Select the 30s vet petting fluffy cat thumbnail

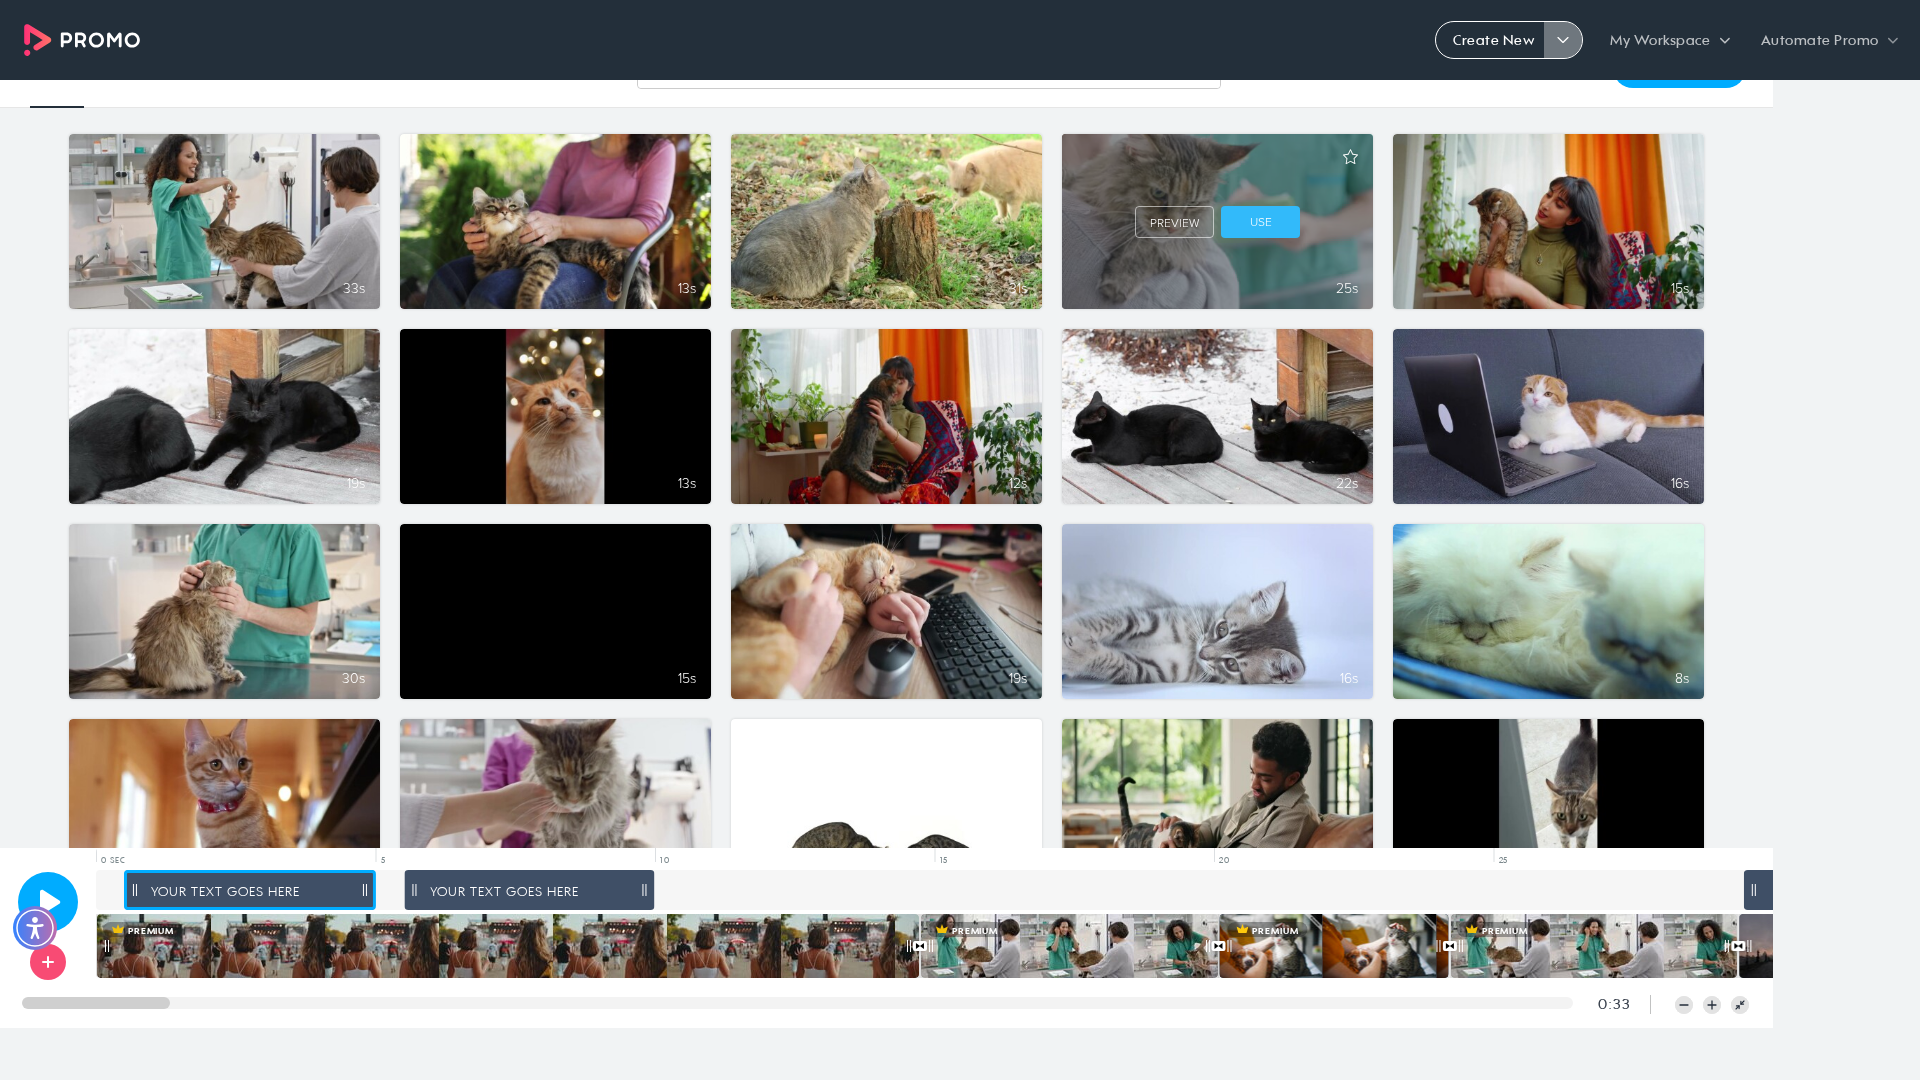tap(224, 611)
